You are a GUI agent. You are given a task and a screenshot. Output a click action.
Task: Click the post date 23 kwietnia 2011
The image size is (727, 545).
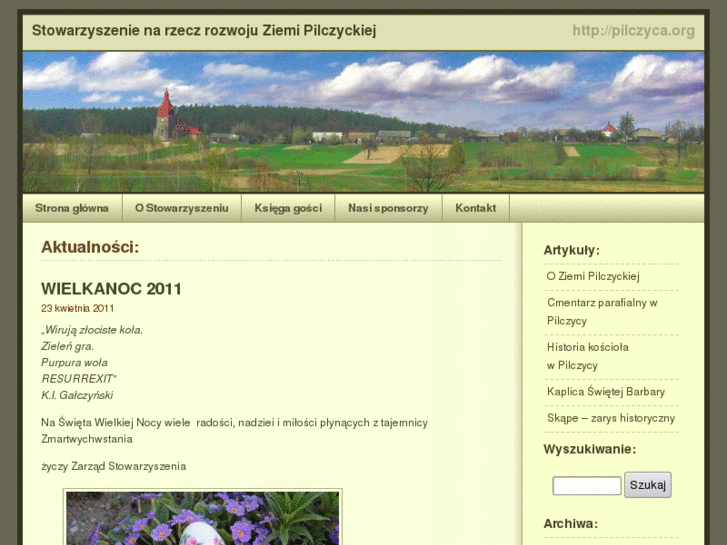[x=77, y=308]
